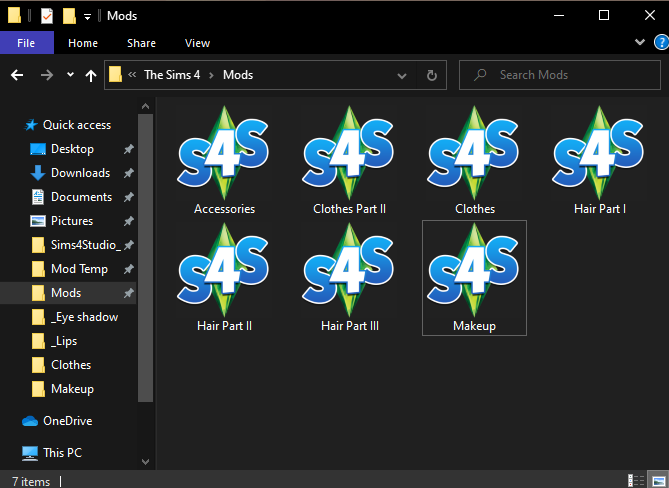669x488 pixels.
Task: Click the sidebar scroll down arrow
Action: [145, 462]
